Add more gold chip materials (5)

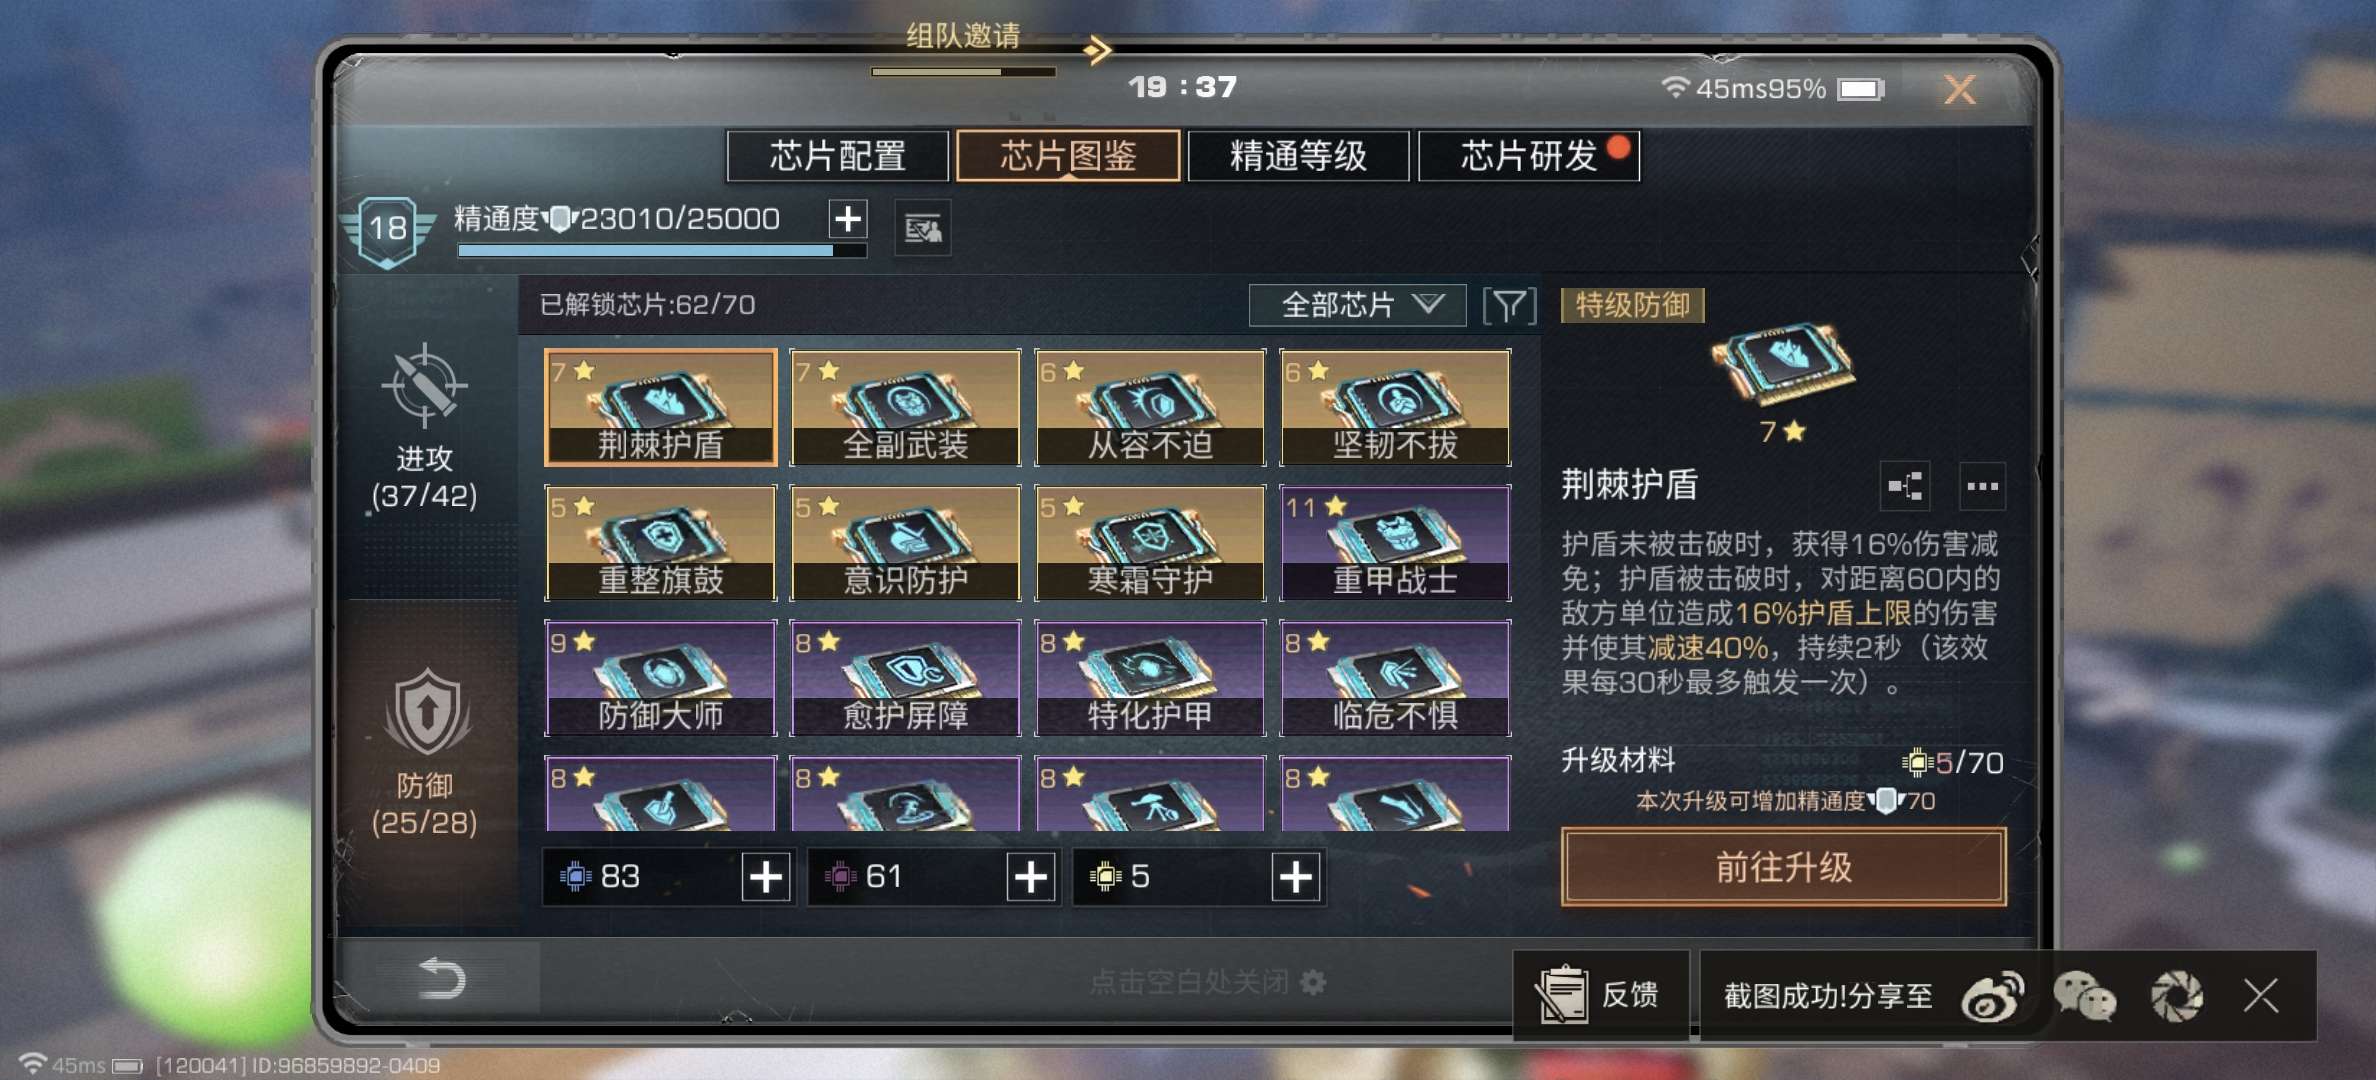[1296, 877]
